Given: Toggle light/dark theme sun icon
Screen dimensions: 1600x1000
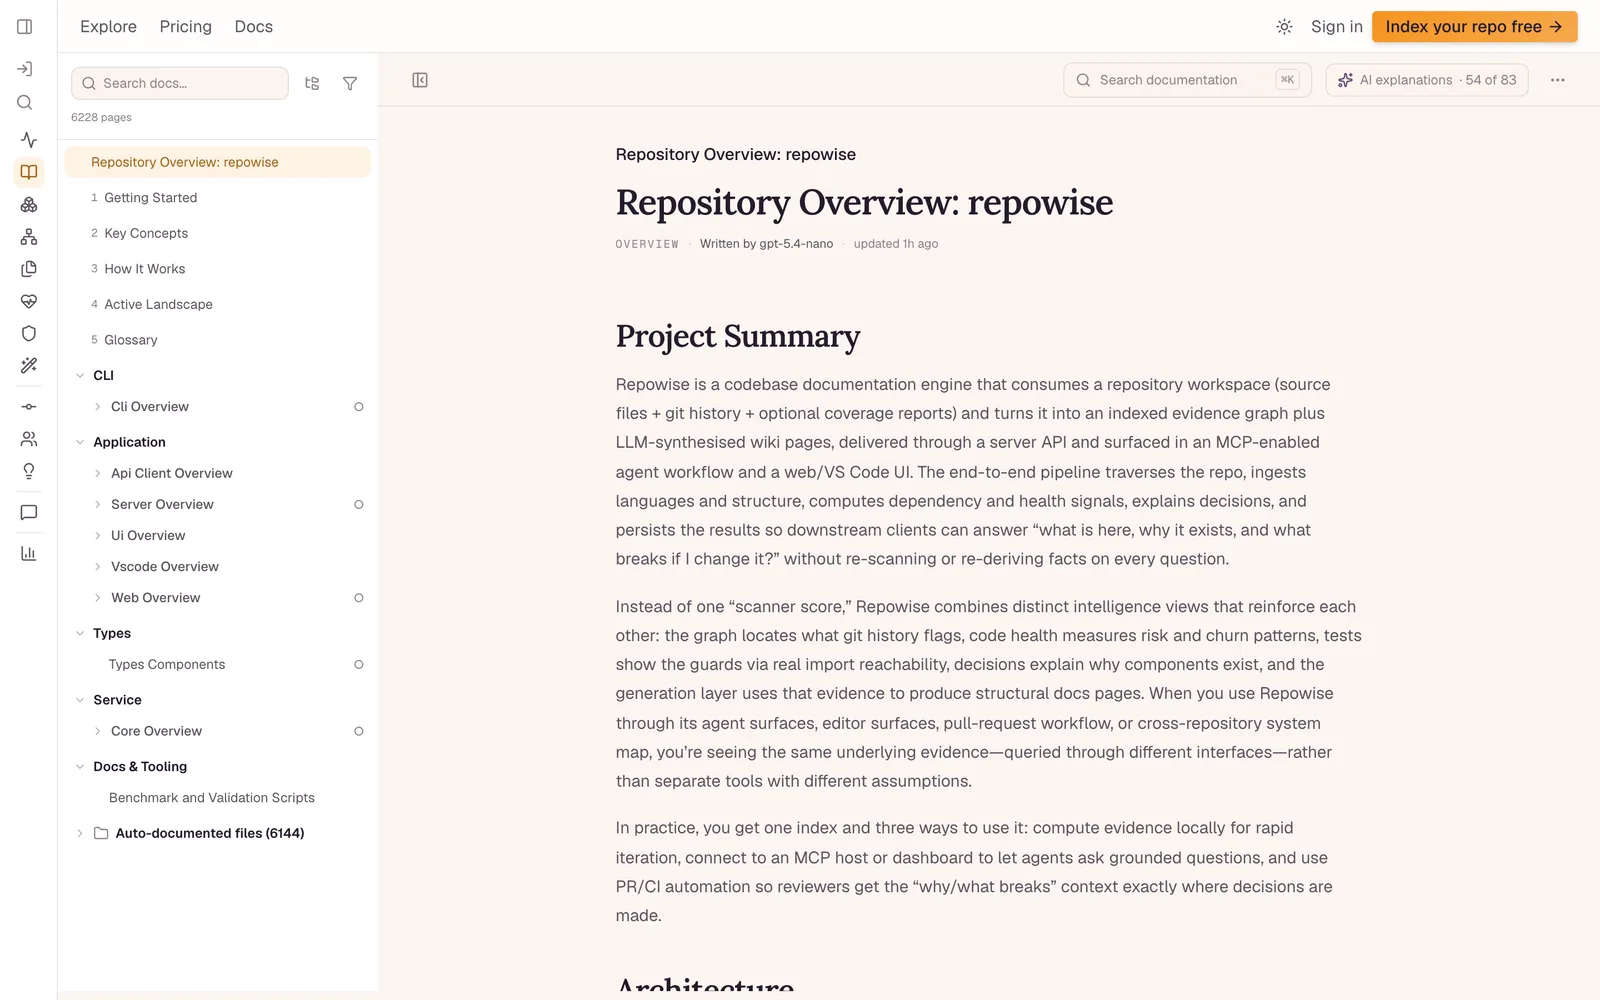Looking at the screenshot, I should 1285,27.
